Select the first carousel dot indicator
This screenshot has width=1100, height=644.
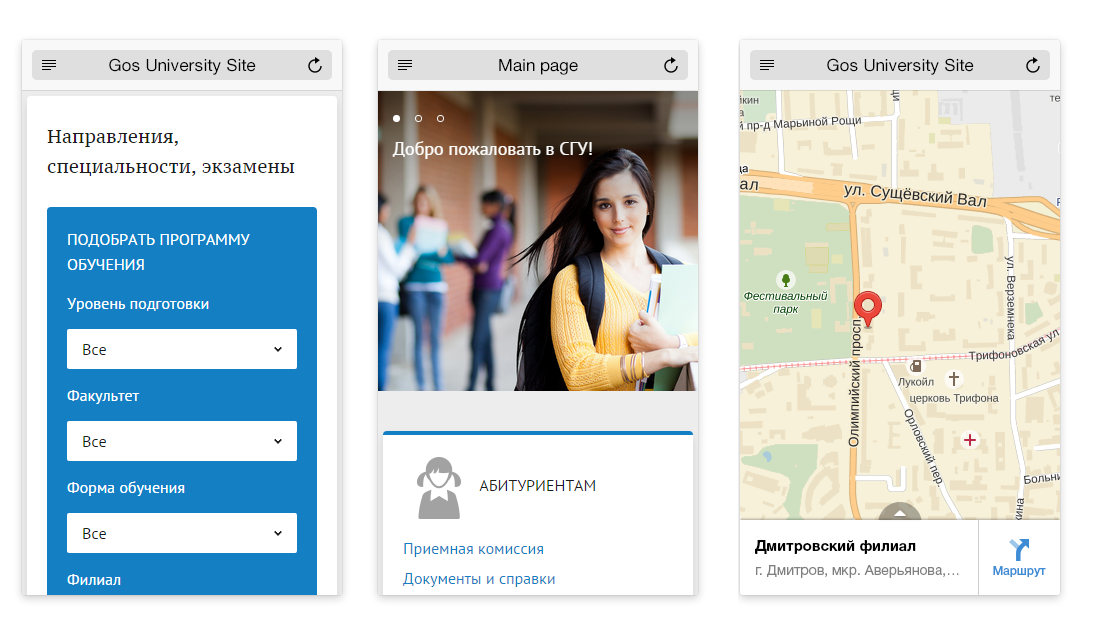coord(397,119)
